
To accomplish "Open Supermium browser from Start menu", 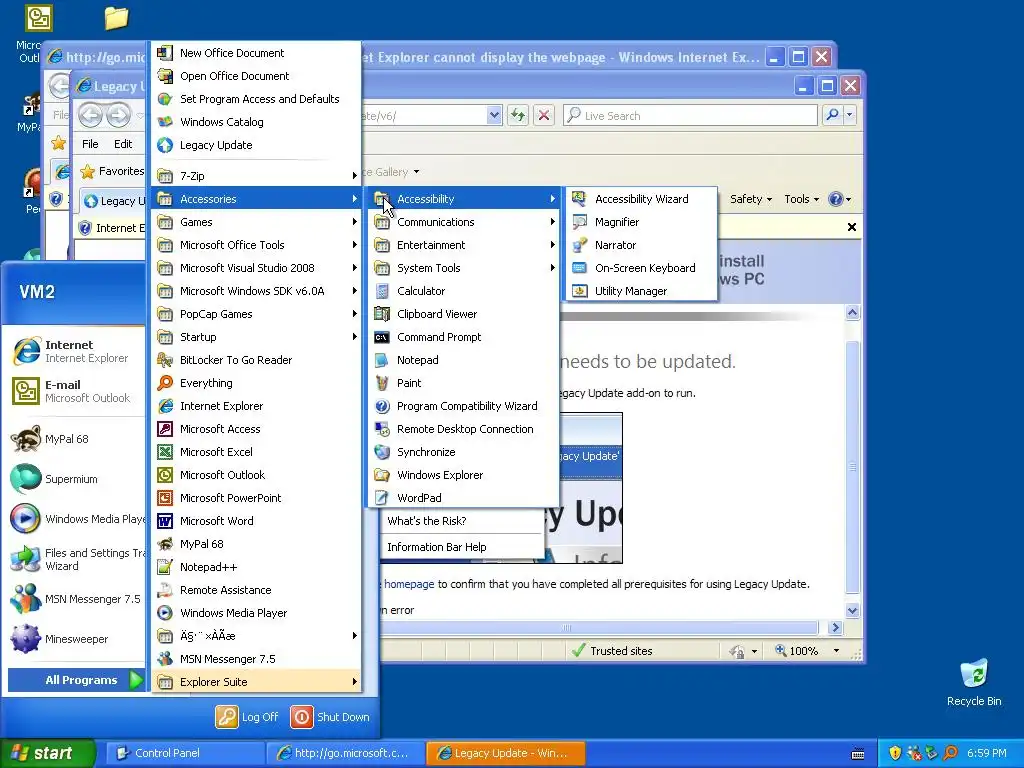I will coord(73,479).
